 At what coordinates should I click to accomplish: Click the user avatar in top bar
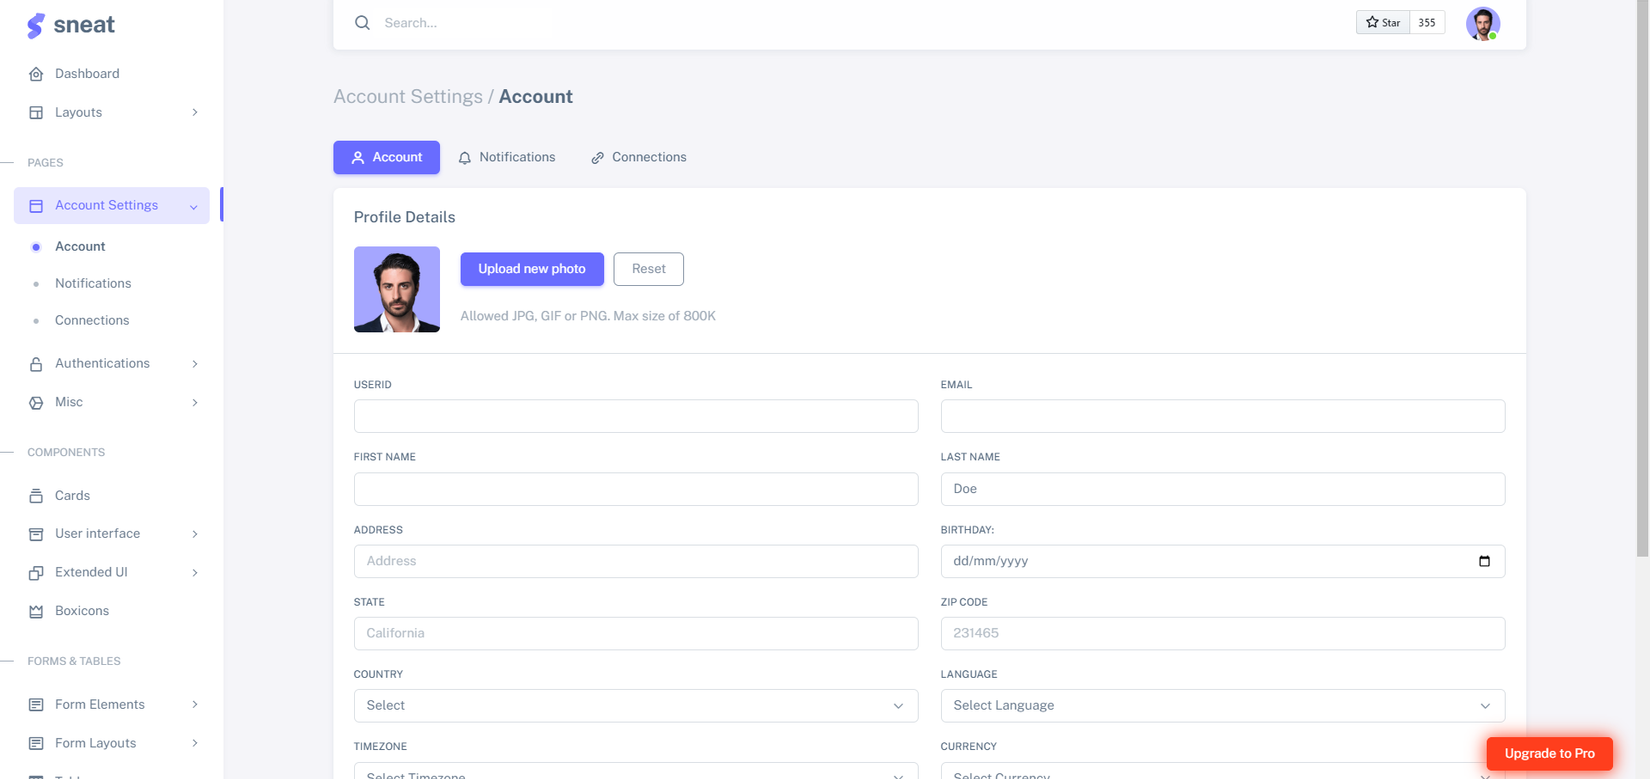(x=1482, y=23)
